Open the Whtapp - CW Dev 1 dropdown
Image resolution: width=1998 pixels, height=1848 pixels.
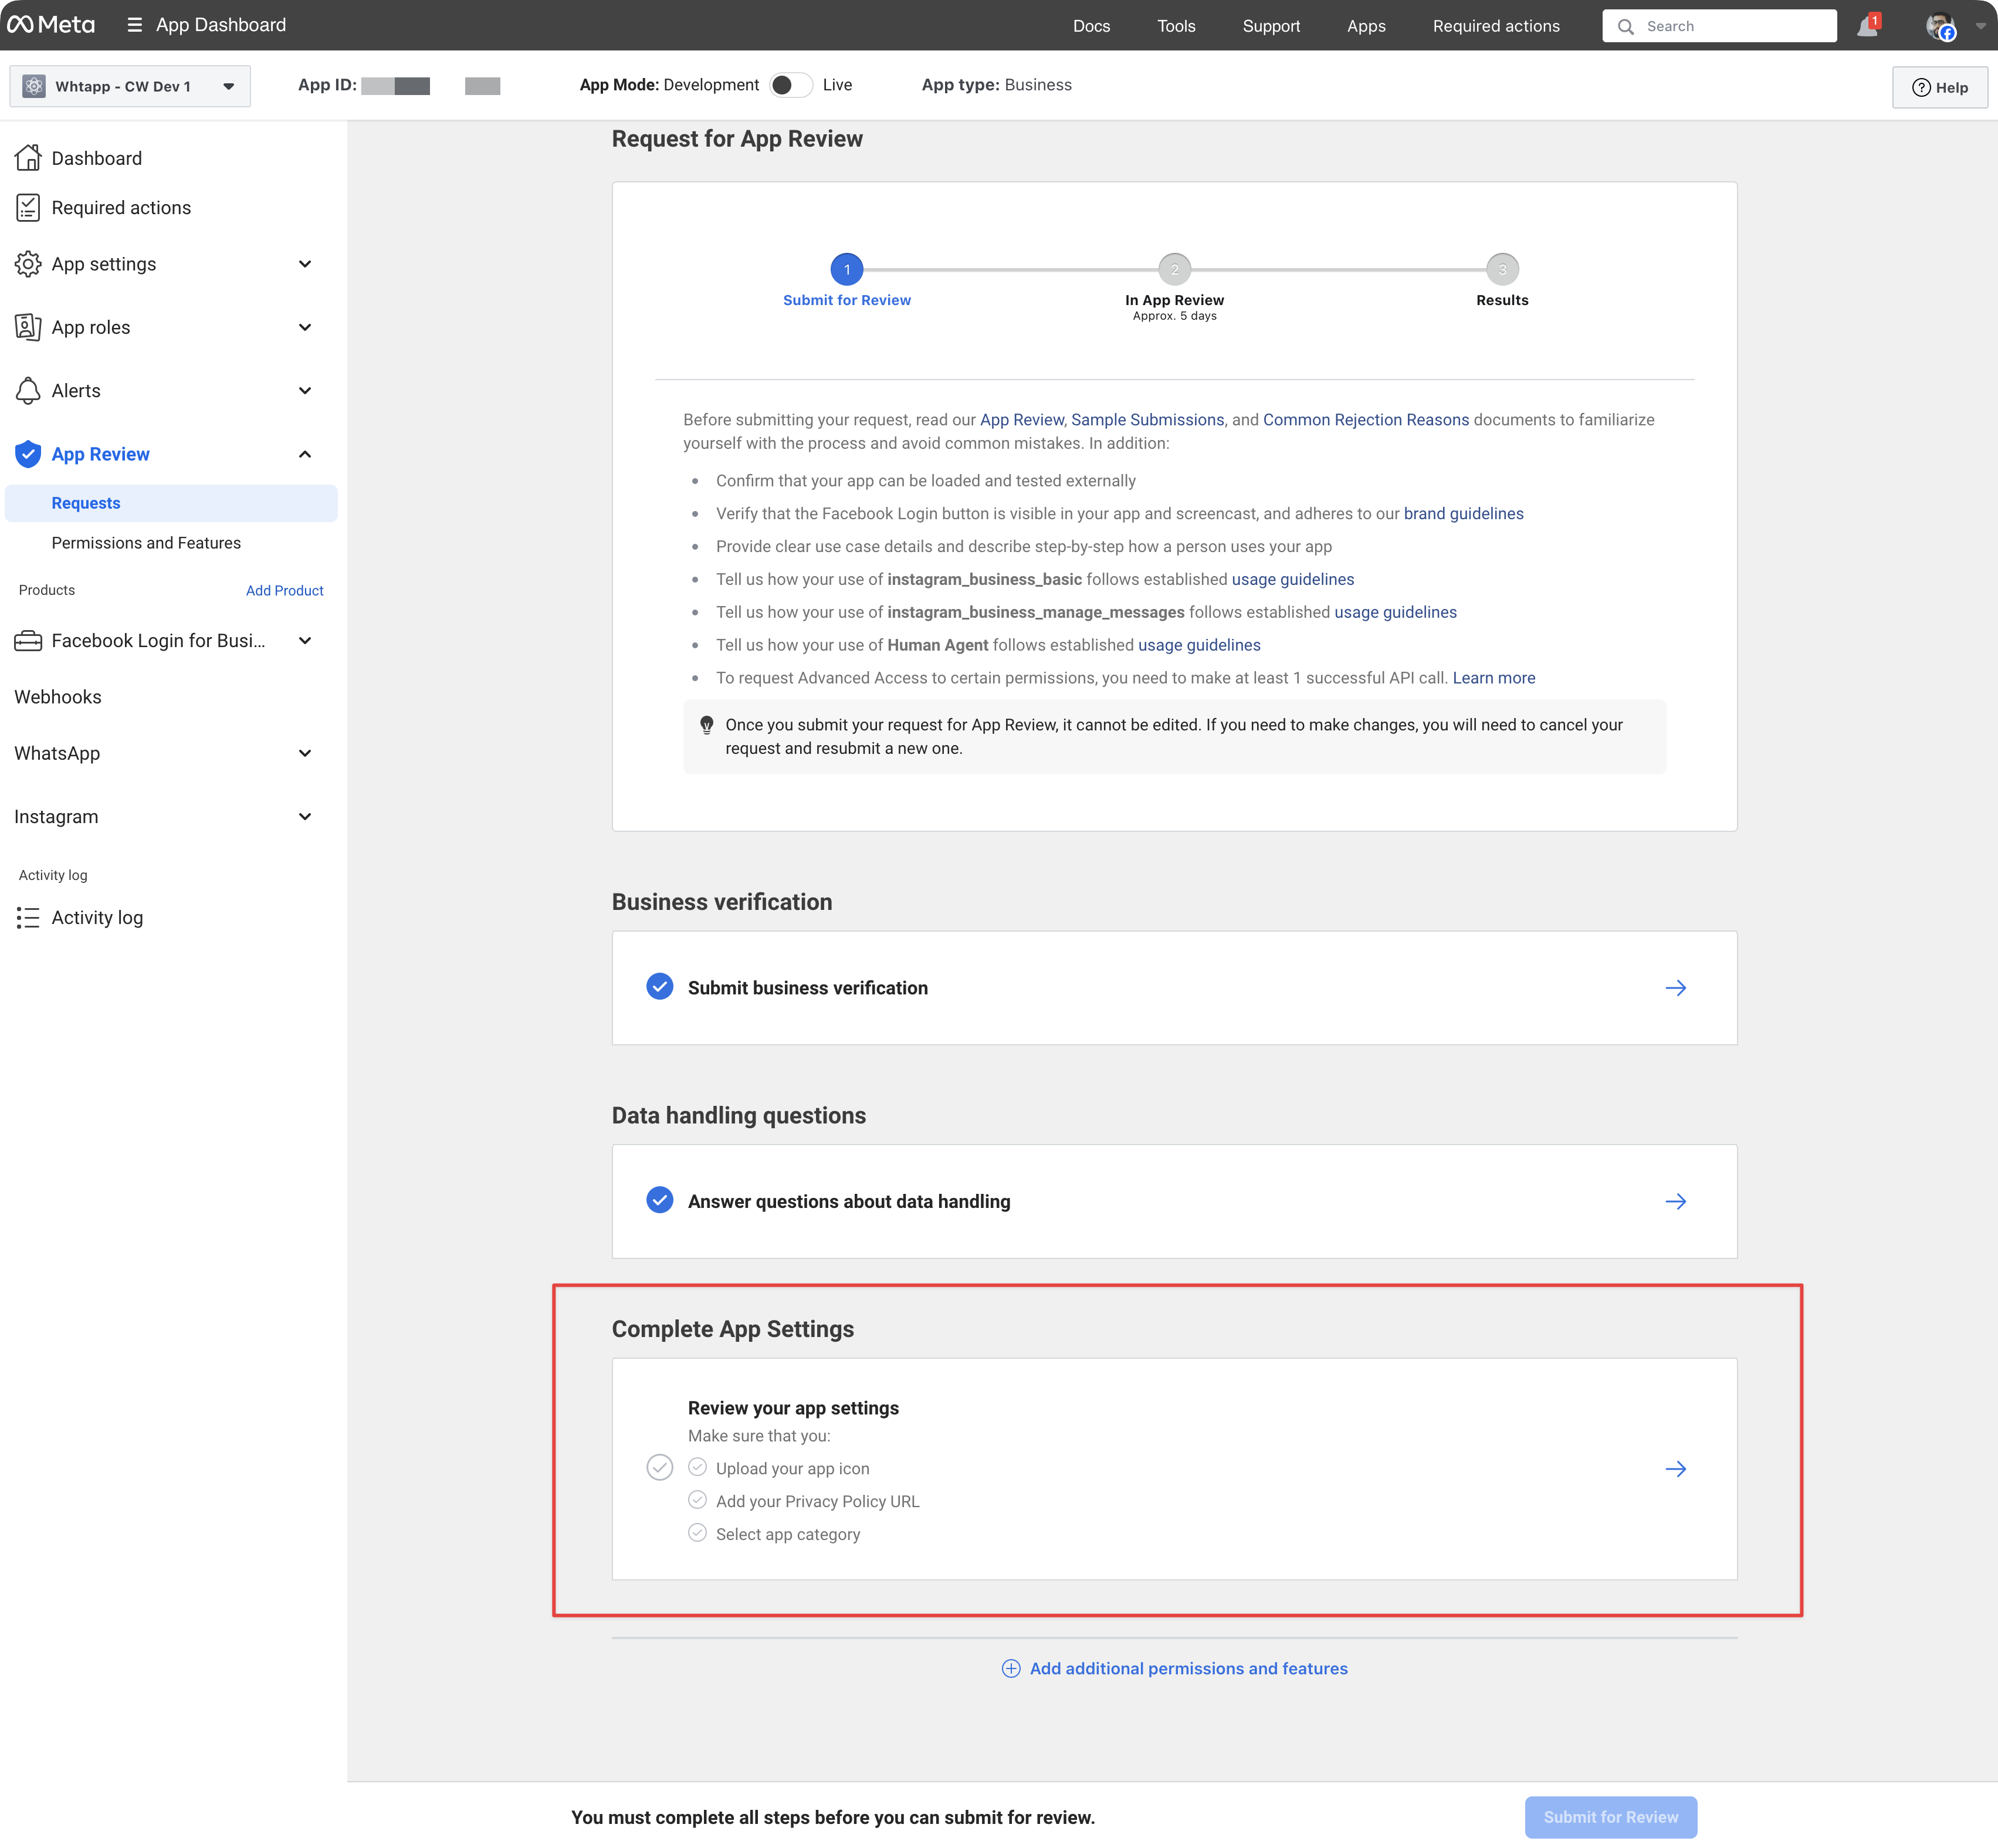pyautogui.click(x=130, y=87)
